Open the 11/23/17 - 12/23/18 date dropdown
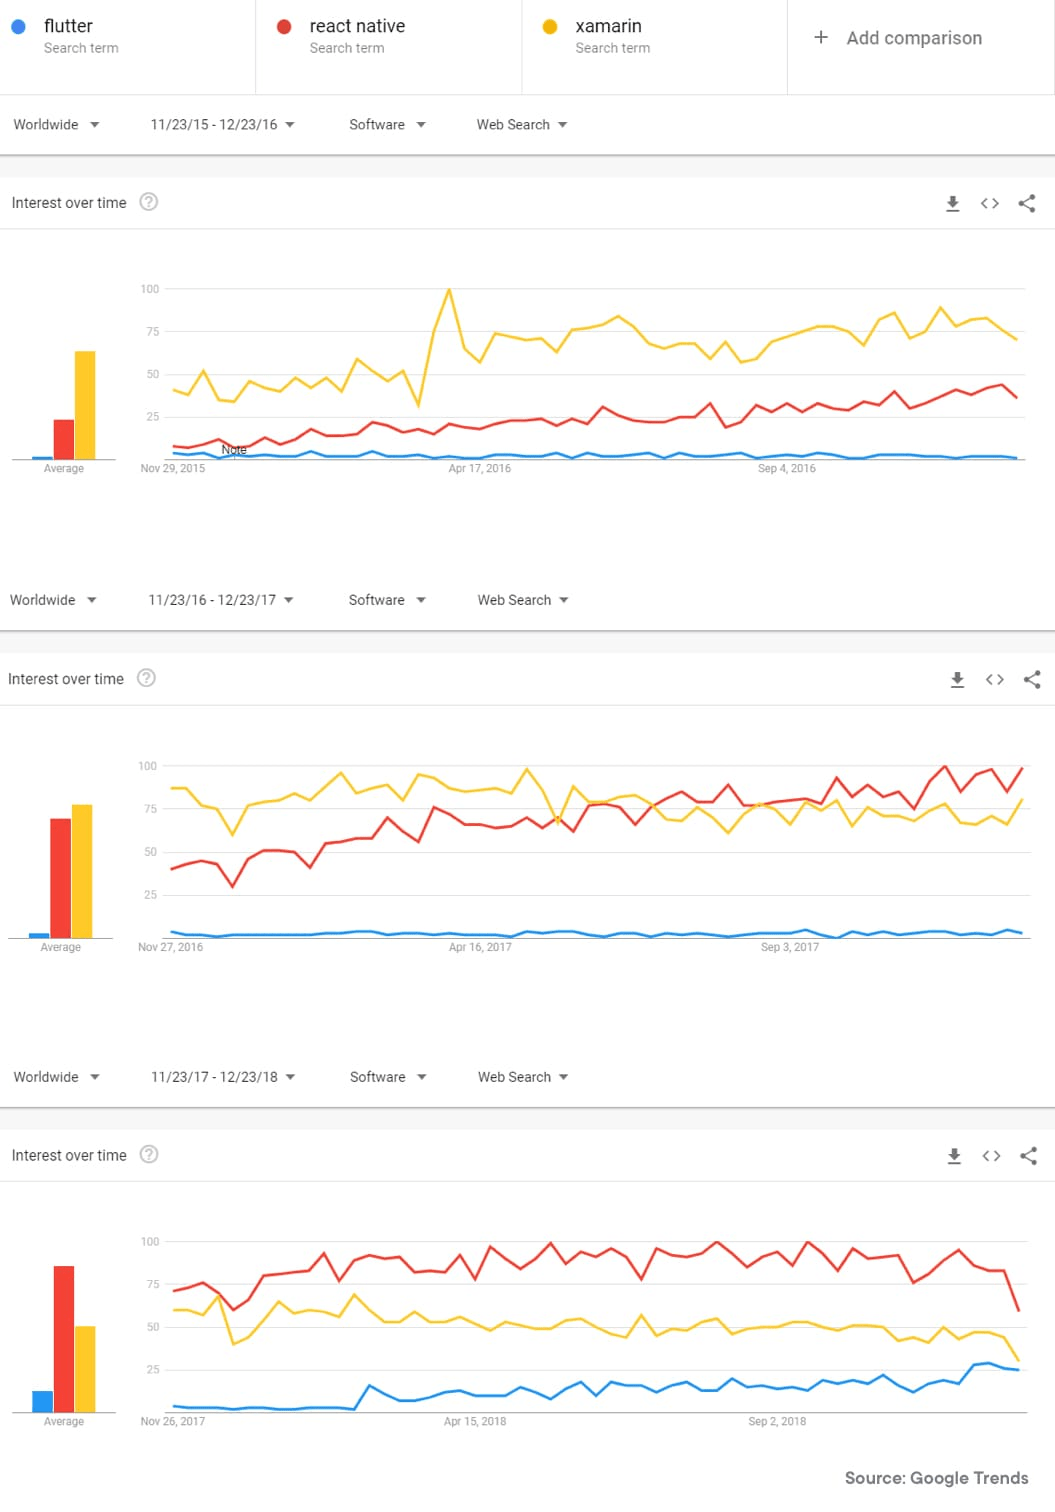1055x1512 pixels. point(223,1077)
